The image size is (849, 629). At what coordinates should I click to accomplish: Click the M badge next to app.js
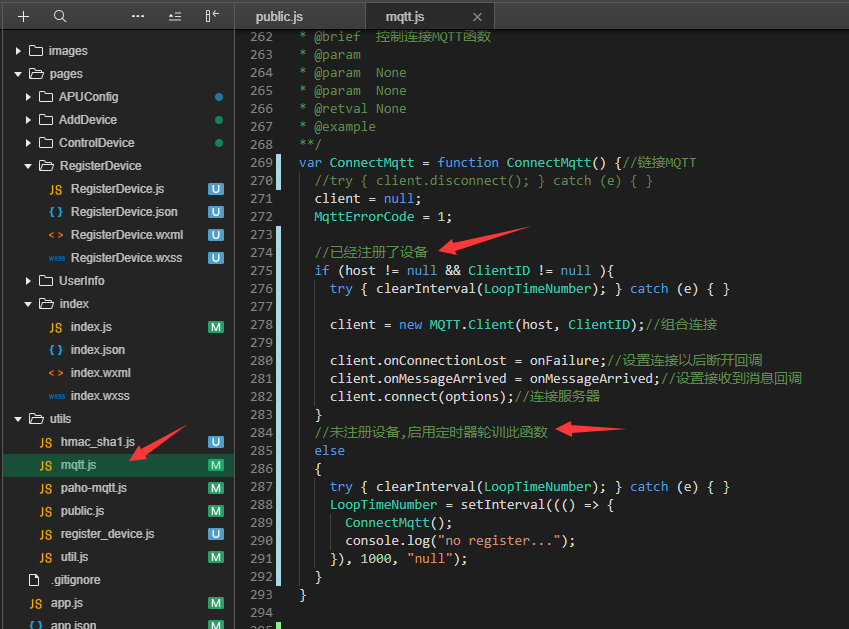click(216, 603)
